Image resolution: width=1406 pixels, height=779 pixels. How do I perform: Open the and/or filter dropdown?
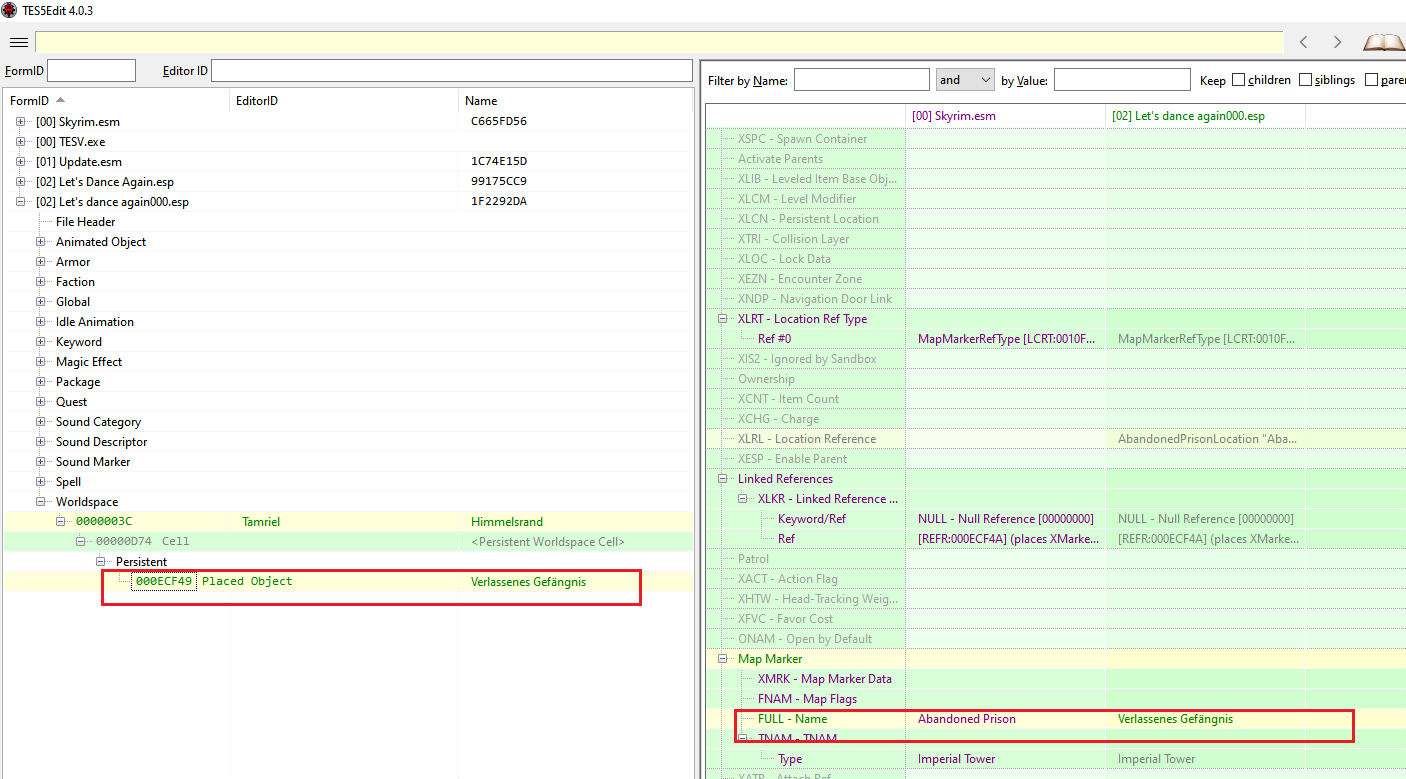[965, 80]
